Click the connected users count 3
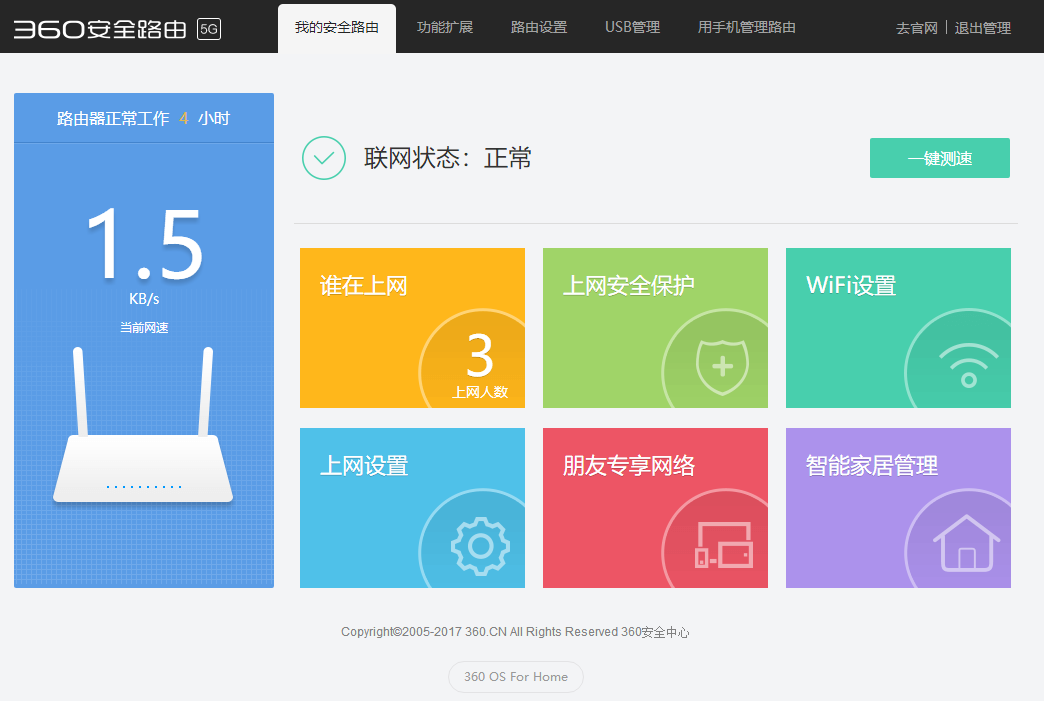 pos(480,355)
